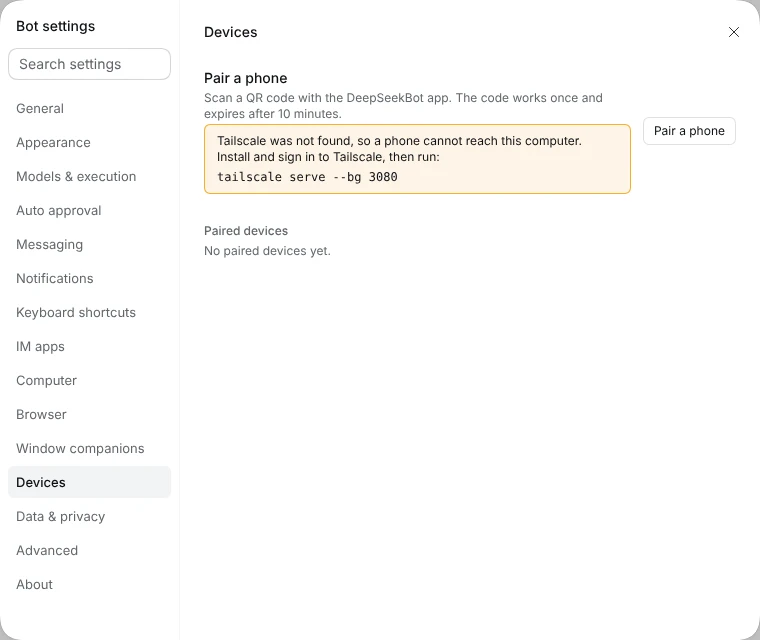Viewport: 760px width, 640px height.
Task: Go to Browser settings
Action: [89, 414]
